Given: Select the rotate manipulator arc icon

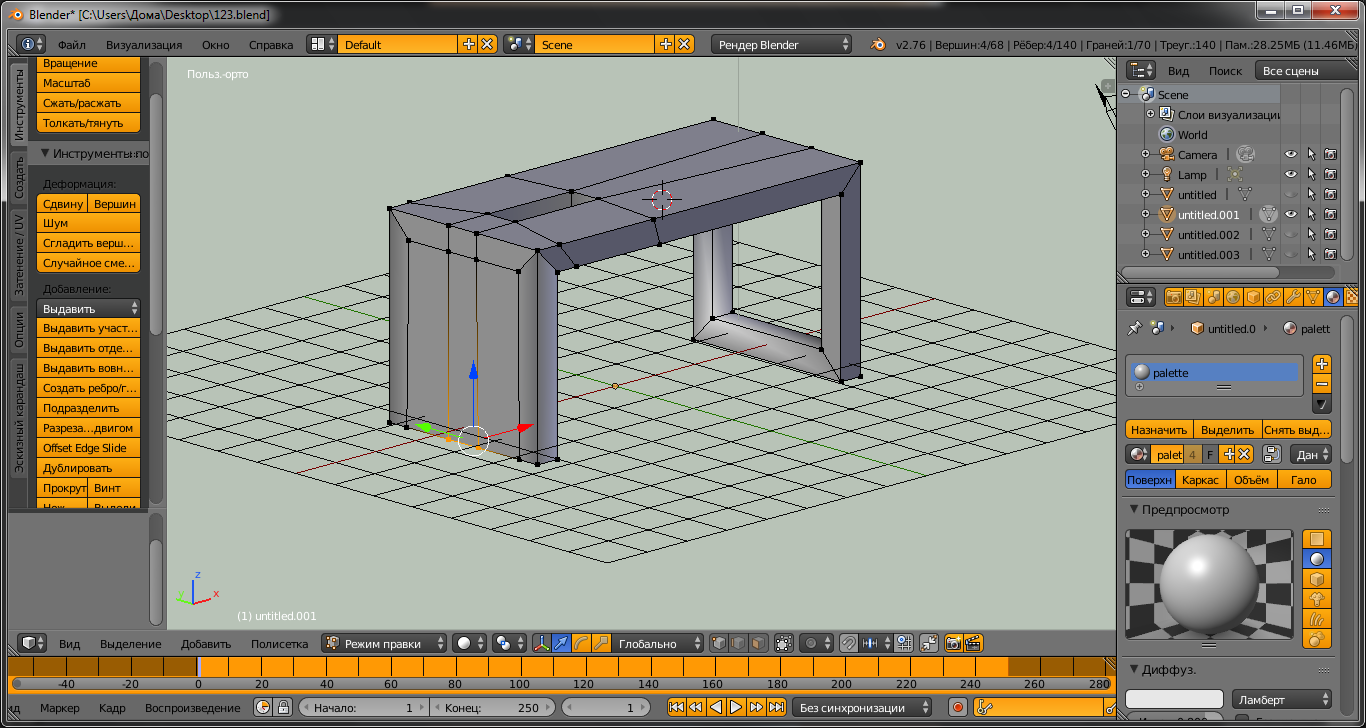Looking at the screenshot, I should click(x=581, y=643).
